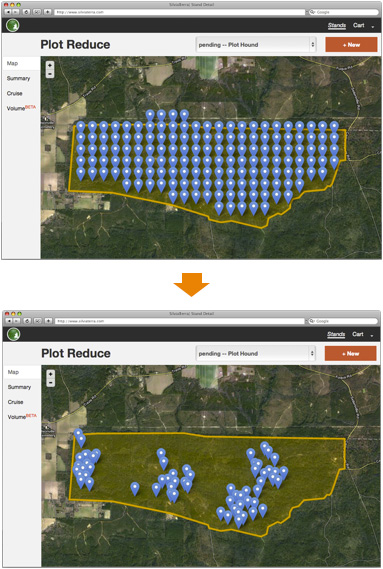The height and width of the screenshot is (569, 383).
Task: Open Cart in the pin-grid window
Action: pyautogui.click(x=359, y=25)
